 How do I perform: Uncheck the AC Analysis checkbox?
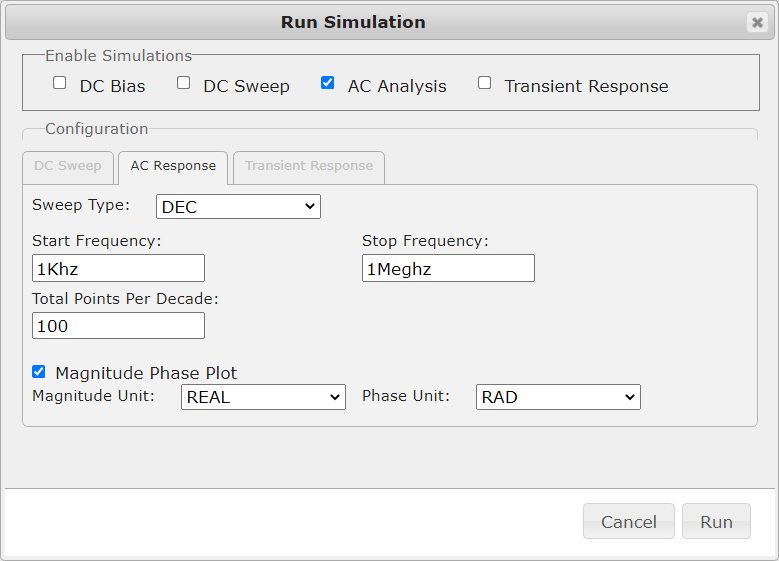pyautogui.click(x=328, y=83)
